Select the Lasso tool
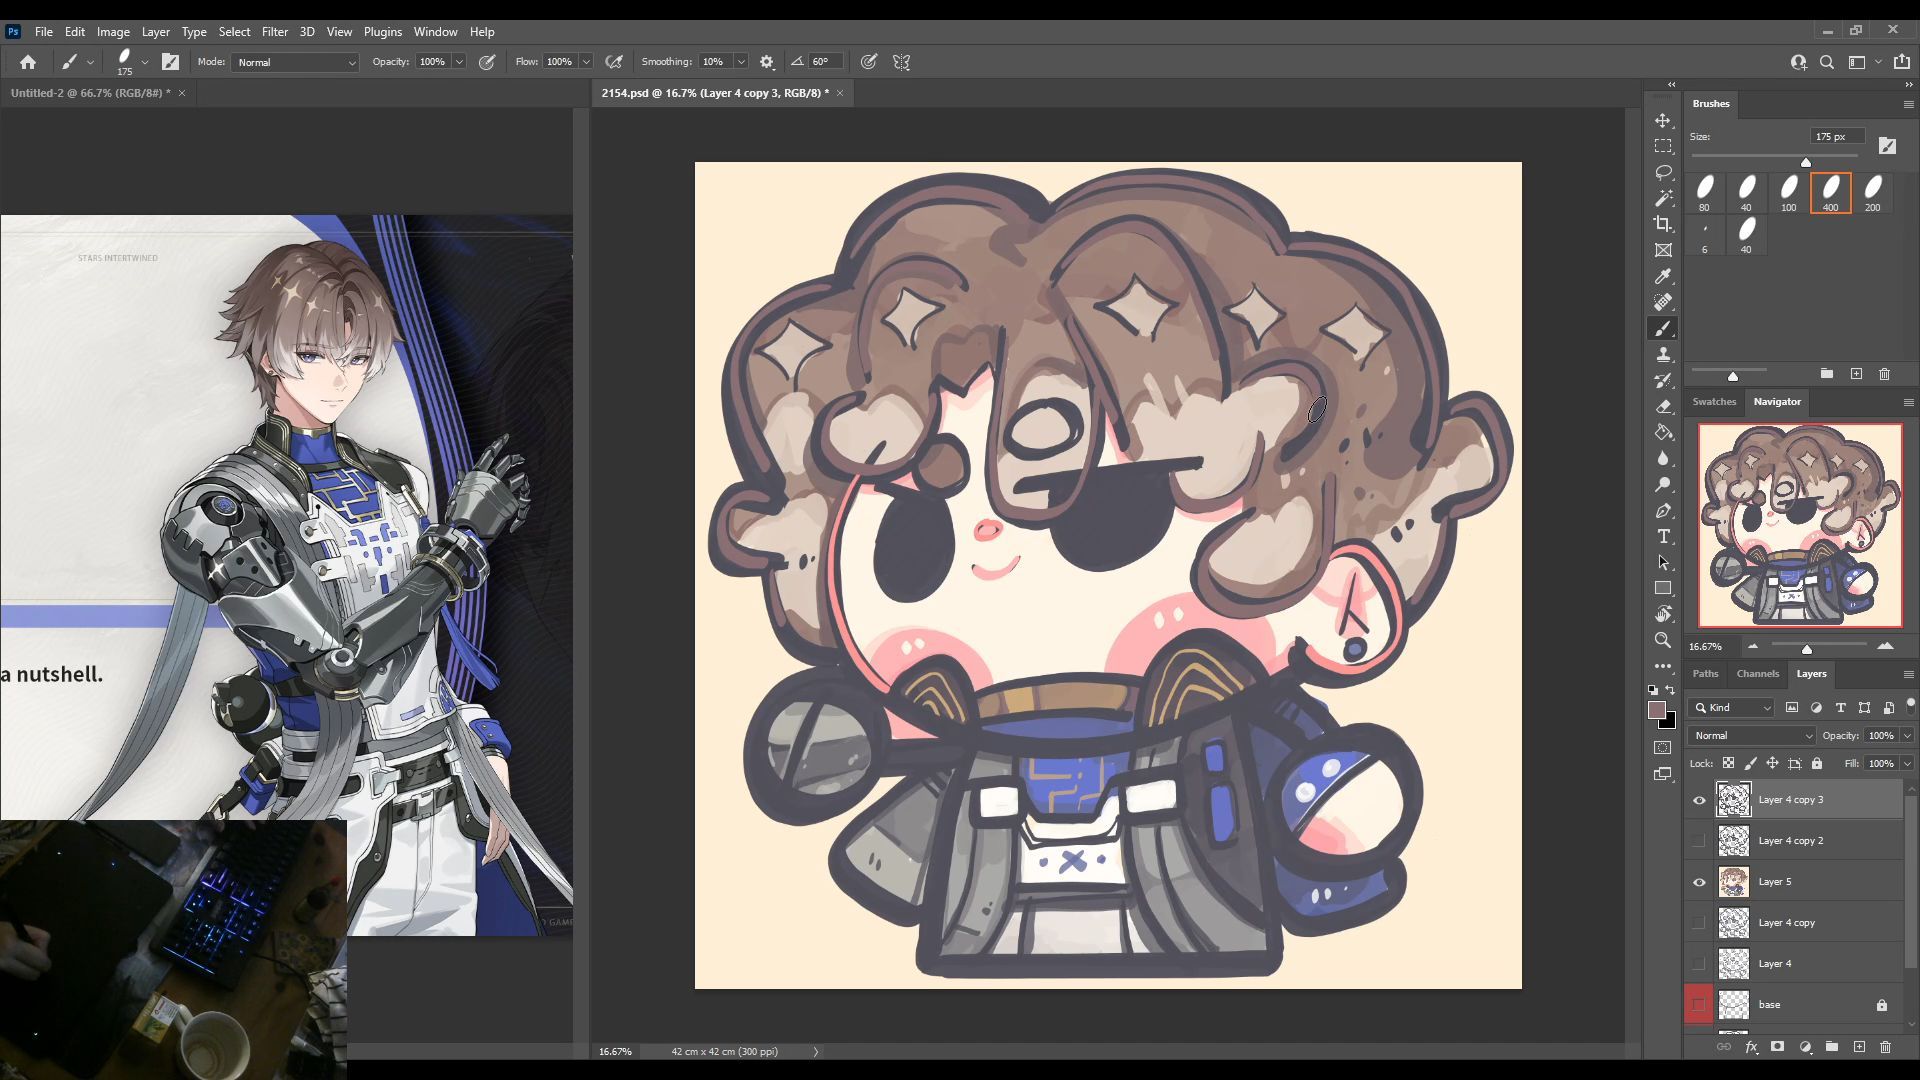 point(1663,172)
